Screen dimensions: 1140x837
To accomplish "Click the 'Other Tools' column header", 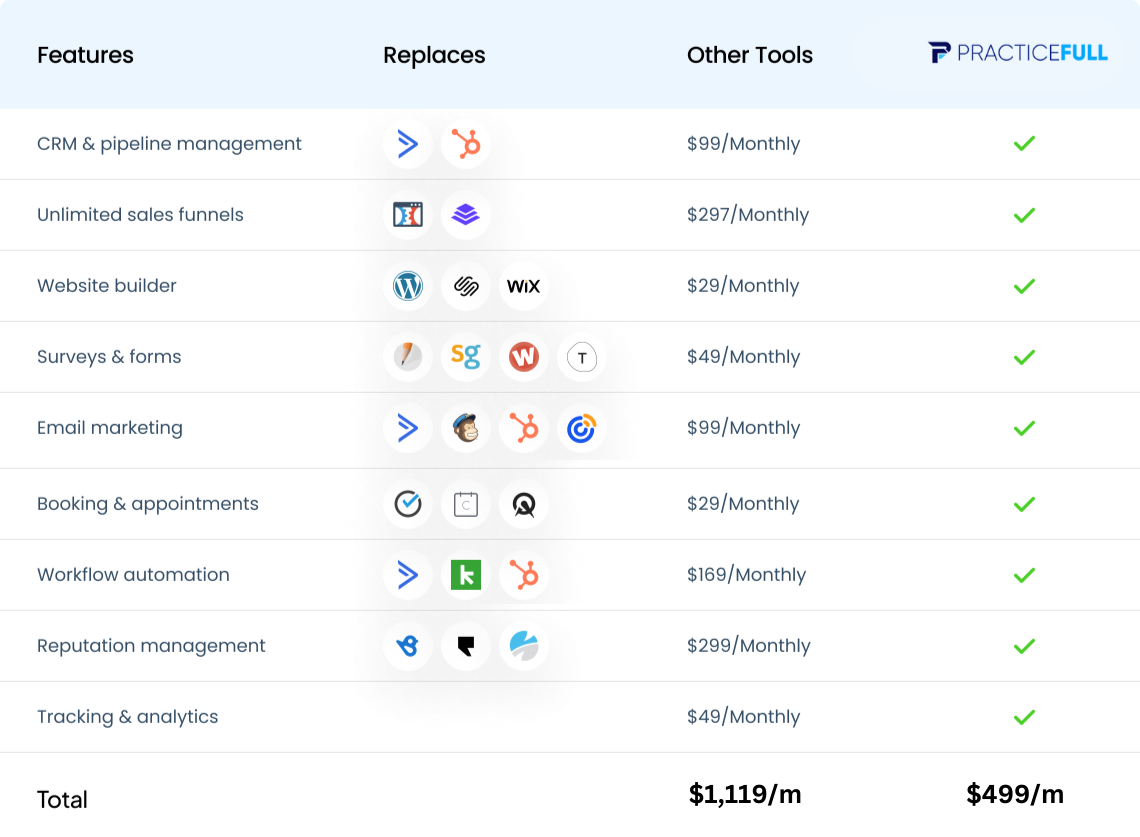I will click(x=750, y=55).
